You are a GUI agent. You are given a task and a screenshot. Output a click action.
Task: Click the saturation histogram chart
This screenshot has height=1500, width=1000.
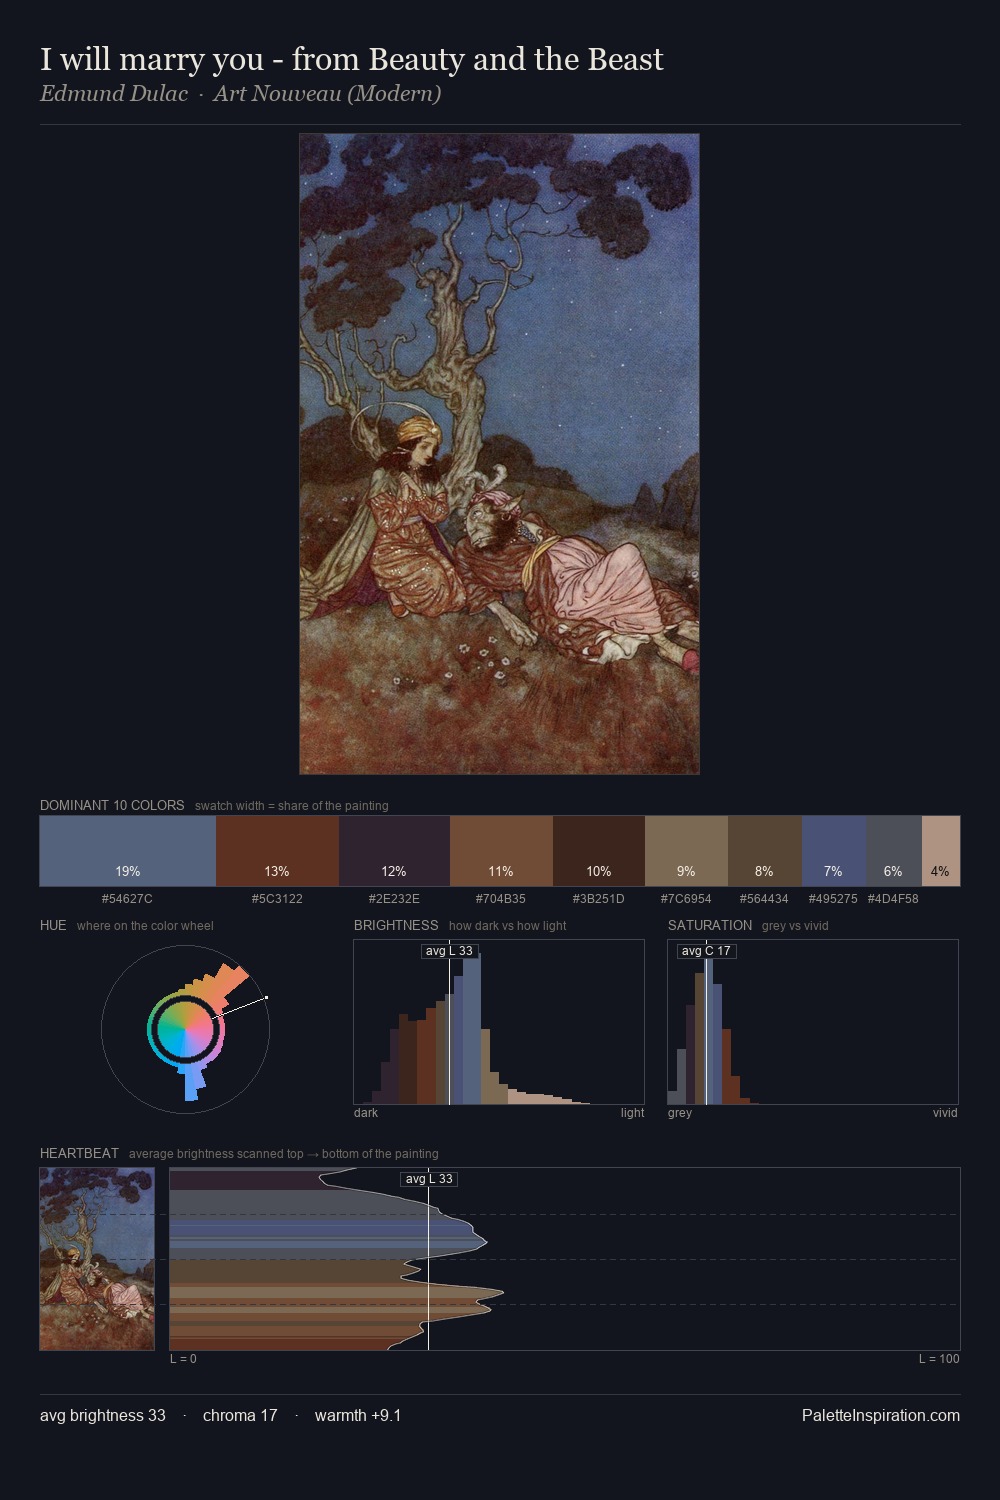[x=813, y=1022]
